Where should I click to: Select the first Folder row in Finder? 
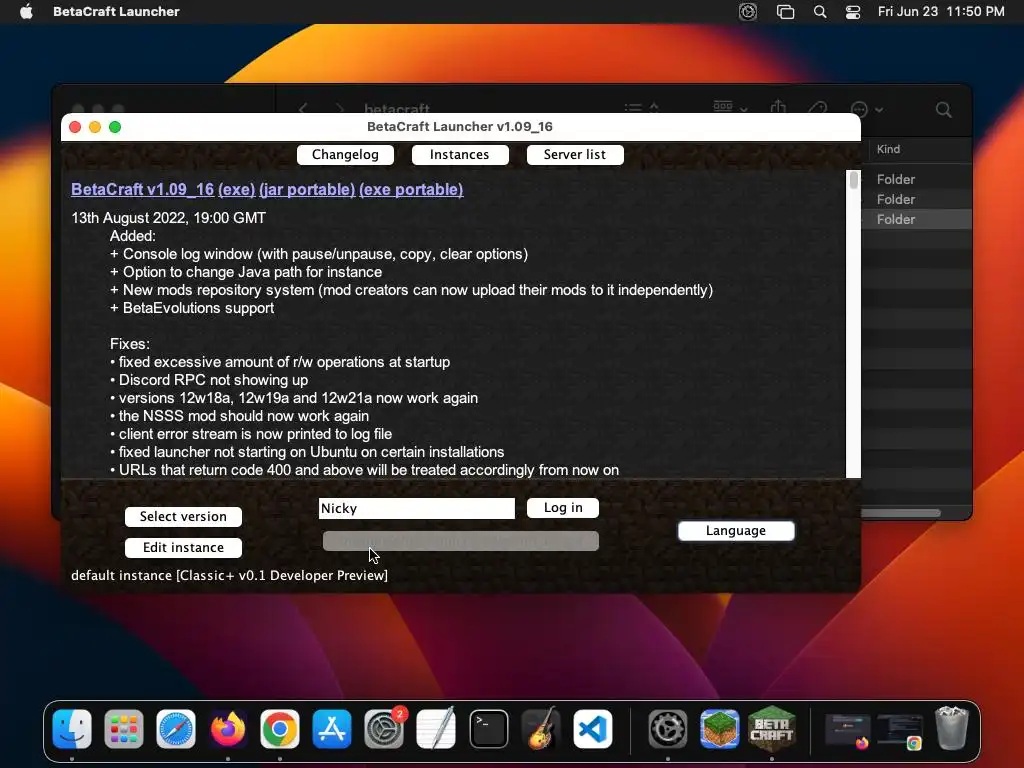(x=917, y=179)
